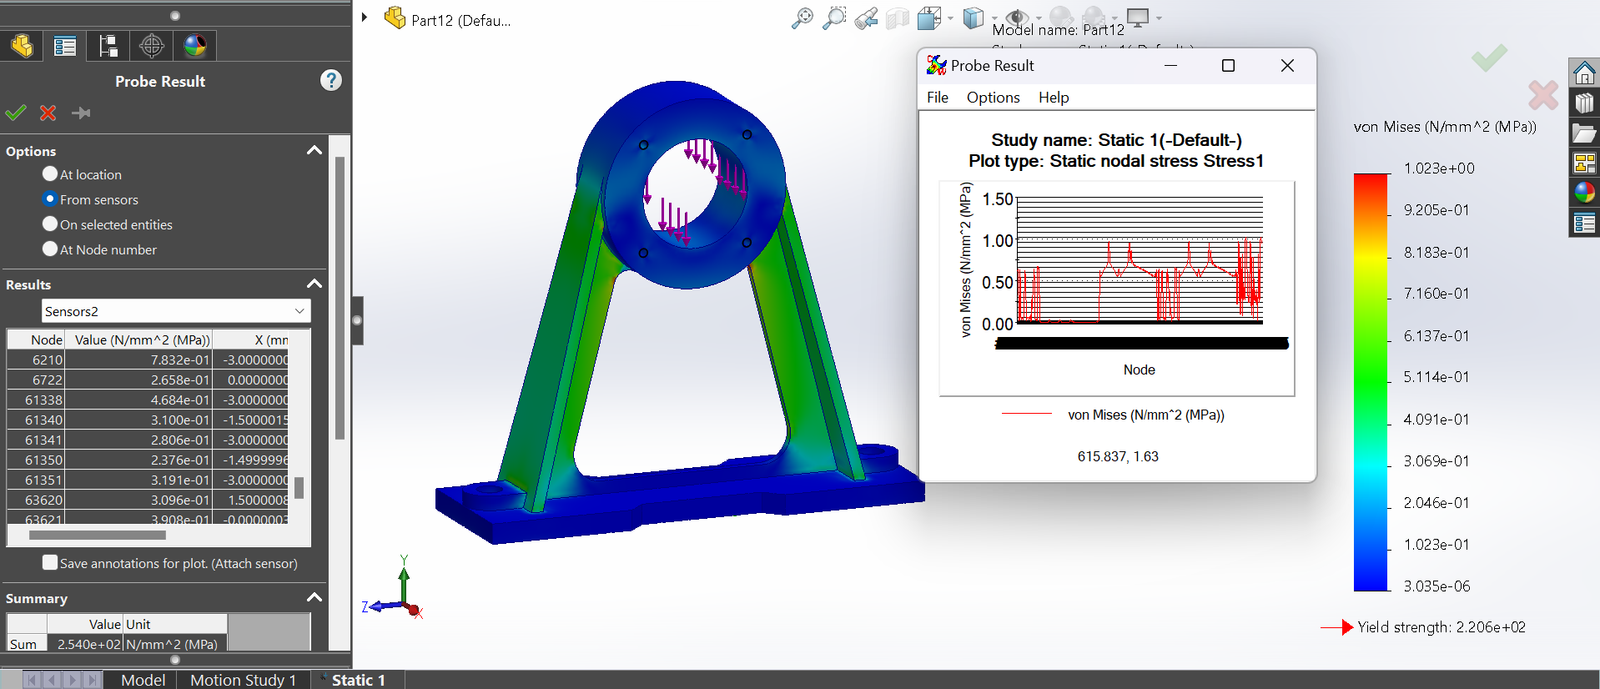Collapse the Summary section
The width and height of the screenshot is (1600, 689).
click(314, 598)
